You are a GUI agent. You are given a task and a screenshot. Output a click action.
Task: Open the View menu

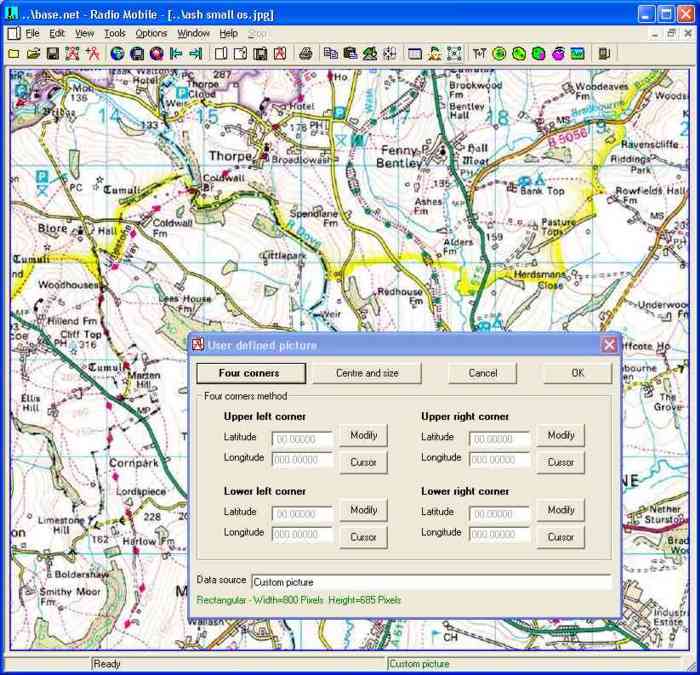pyautogui.click(x=84, y=33)
